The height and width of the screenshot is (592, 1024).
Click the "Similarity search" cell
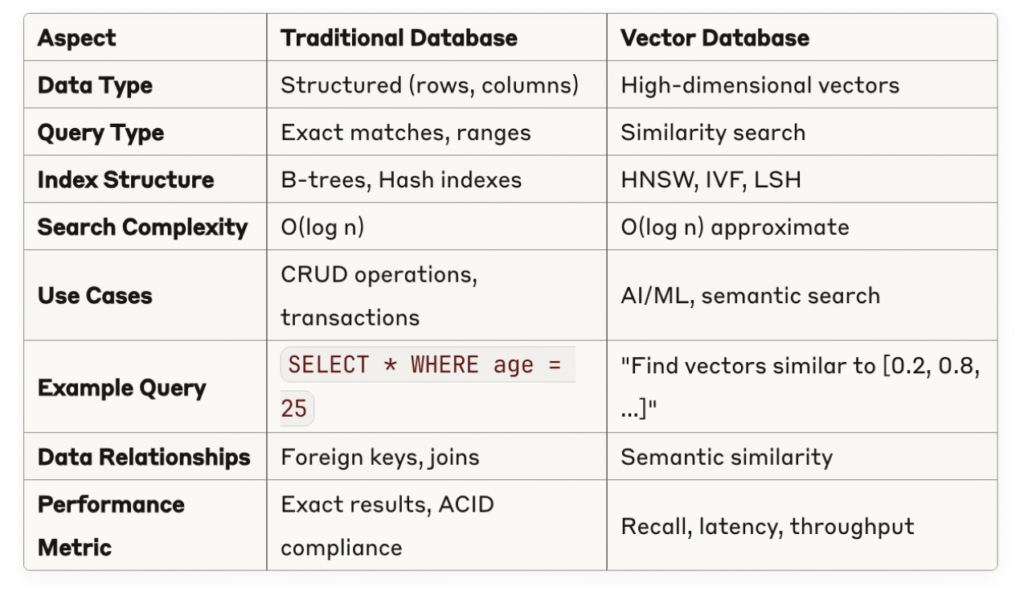pyautogui.click(x=712, y=133)
